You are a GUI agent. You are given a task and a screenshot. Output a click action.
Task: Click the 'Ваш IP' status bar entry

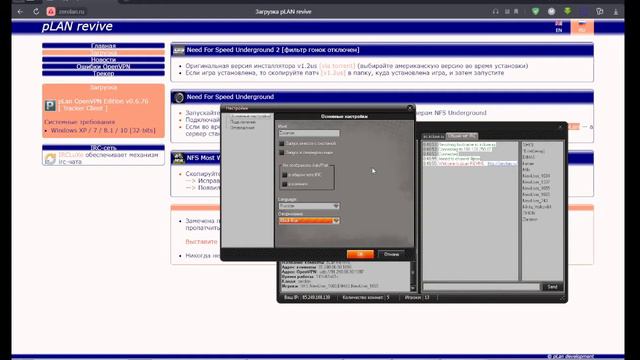tap(307, 298)
